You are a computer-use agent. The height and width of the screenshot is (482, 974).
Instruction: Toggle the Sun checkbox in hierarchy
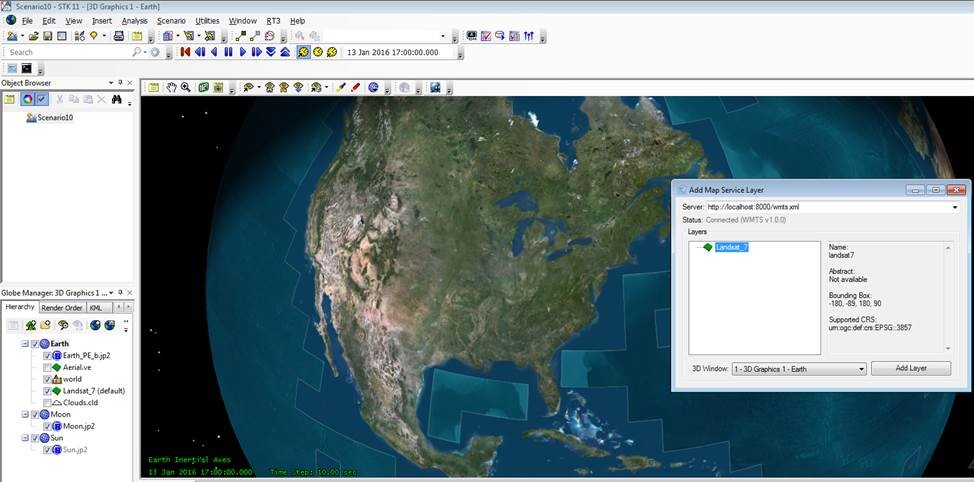tap(35, 438)
